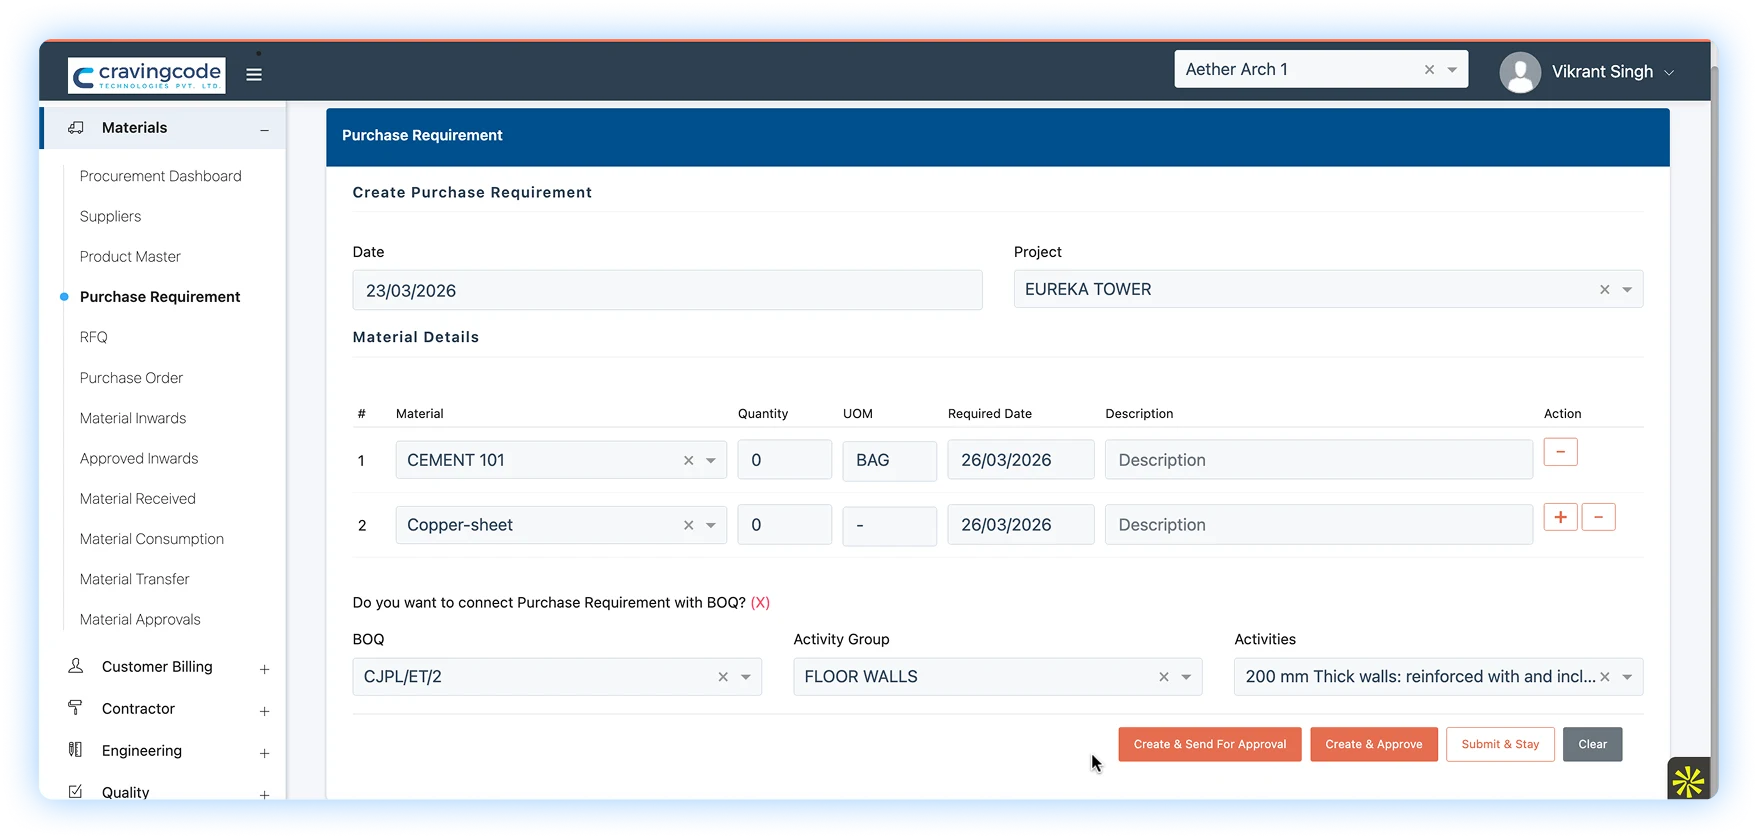The width and height of the screenshot is (1758, 839).
Task: Open the Project dropdown arrow
Action: coord(1627,290)
